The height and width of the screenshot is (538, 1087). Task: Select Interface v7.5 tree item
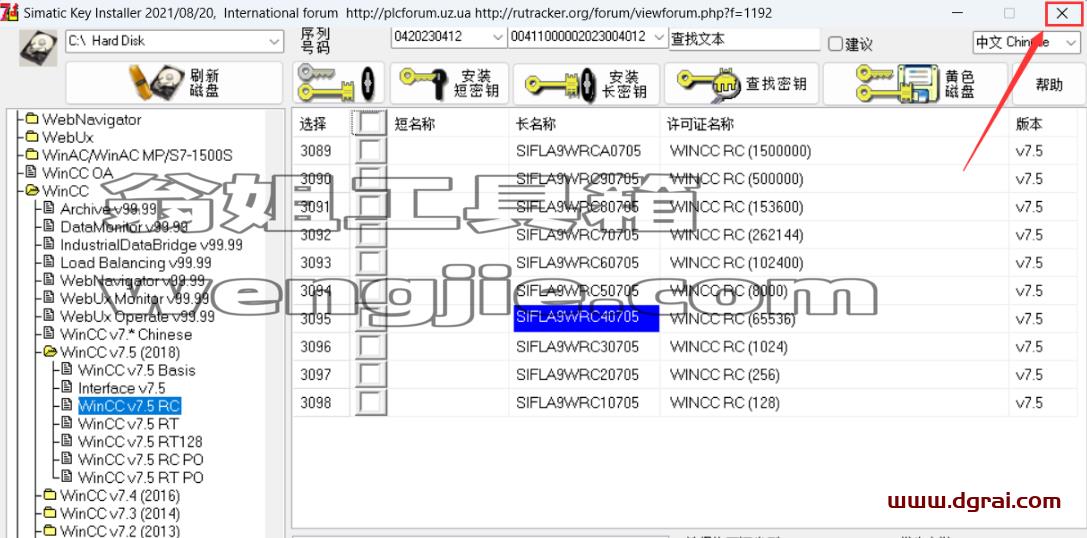121,388
